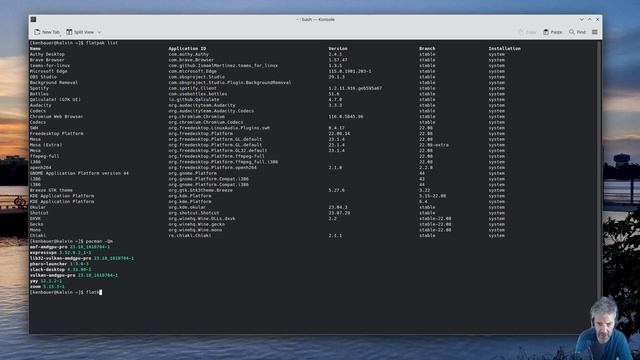The image size is (640, 360).
Task: Click 're.chiaki.Chiaki' application ID
Action: [190, 236]
